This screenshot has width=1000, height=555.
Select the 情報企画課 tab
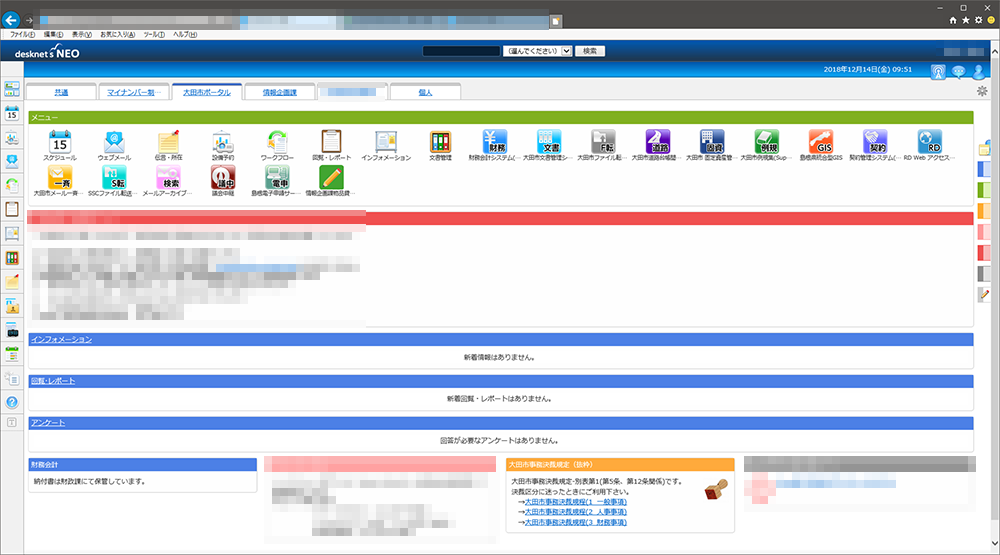(273, 92)
